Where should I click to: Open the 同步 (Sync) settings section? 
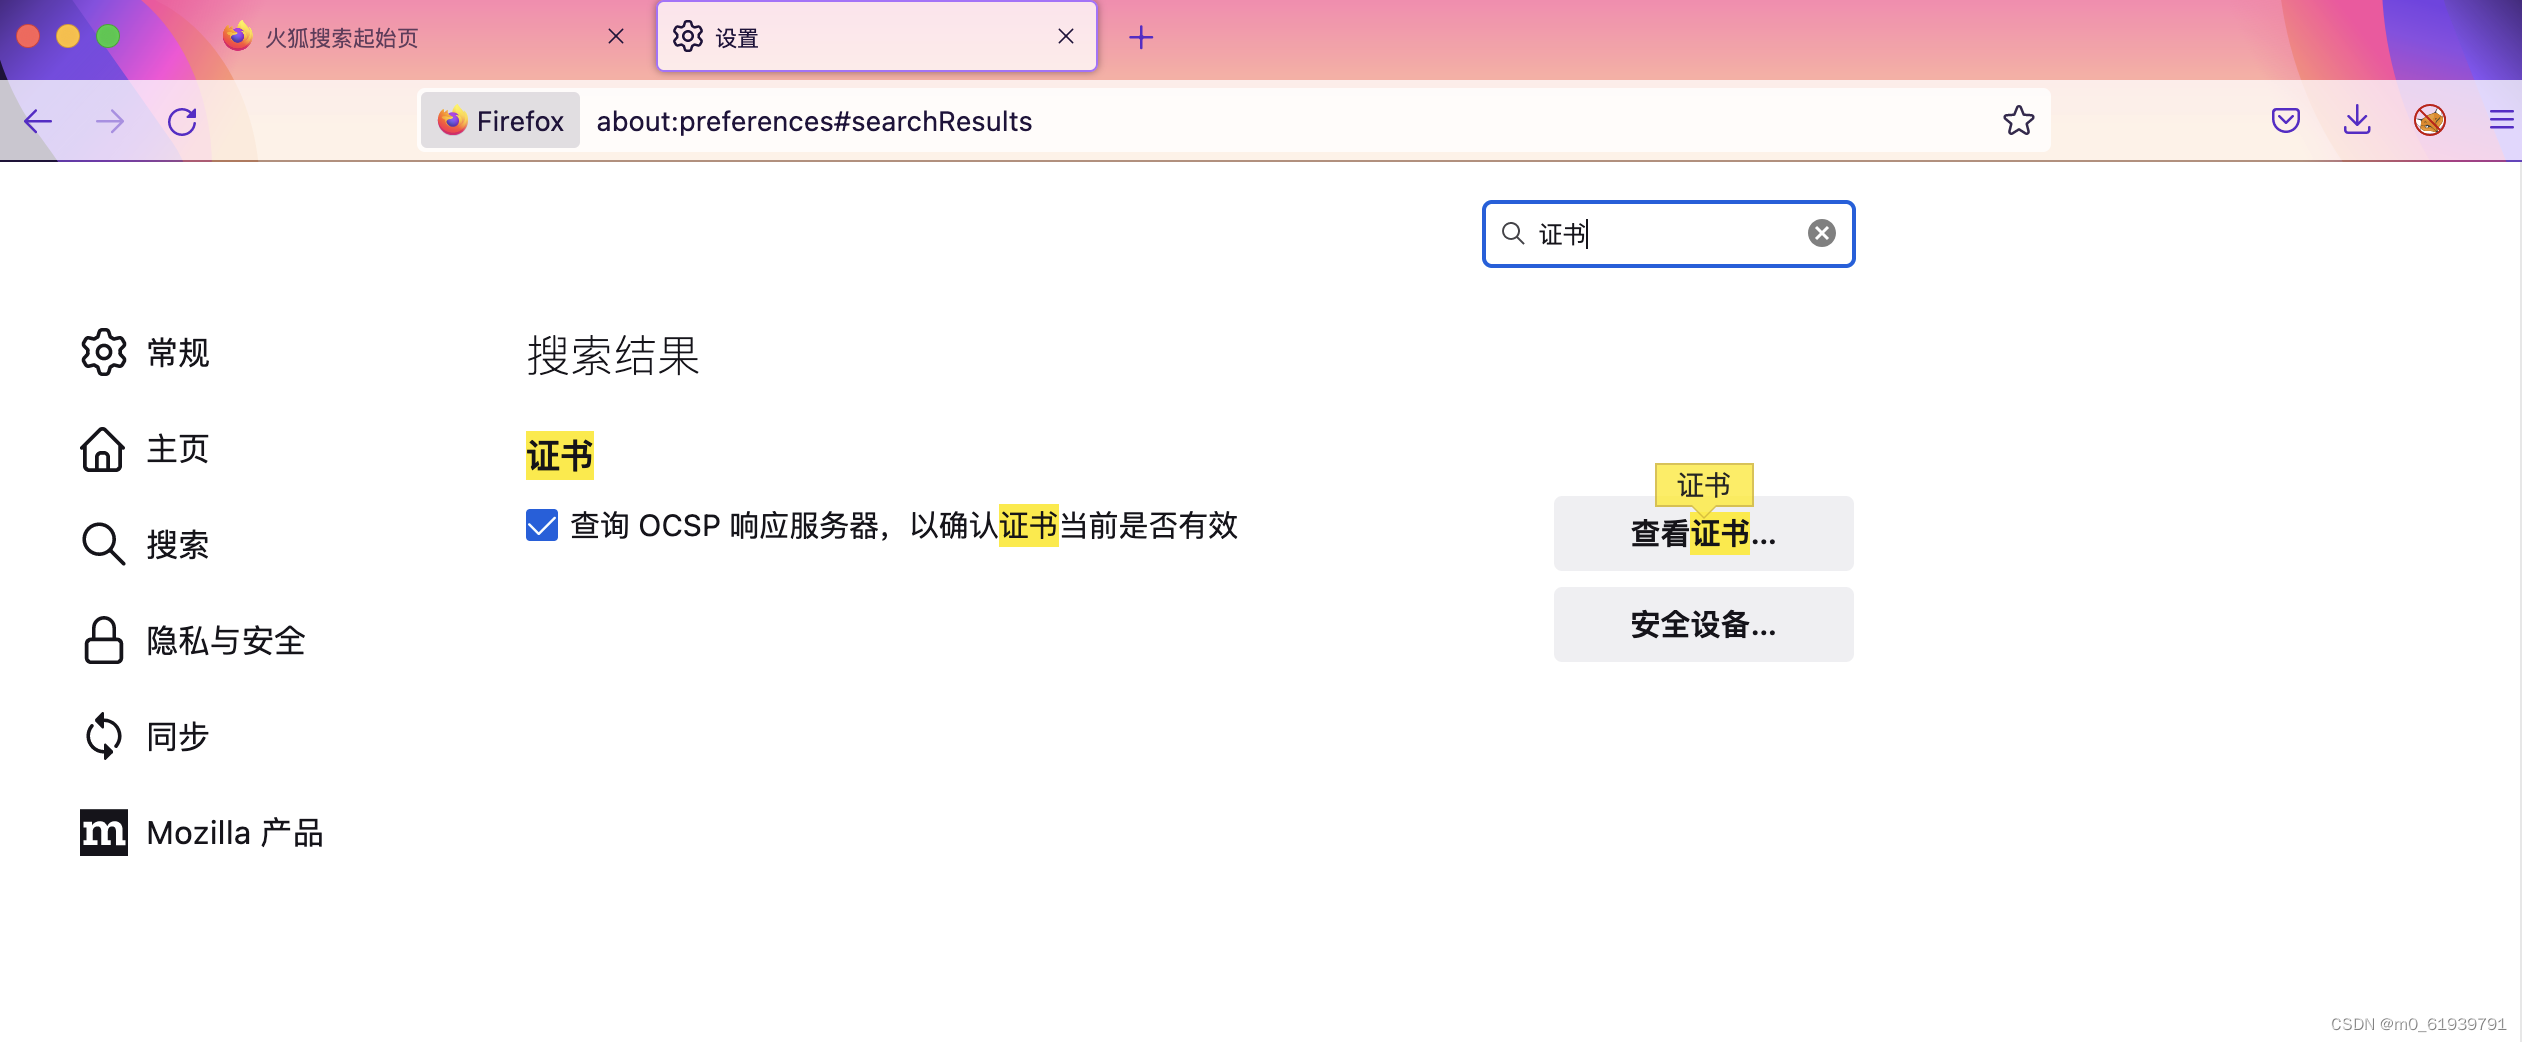tap(176, 736)
